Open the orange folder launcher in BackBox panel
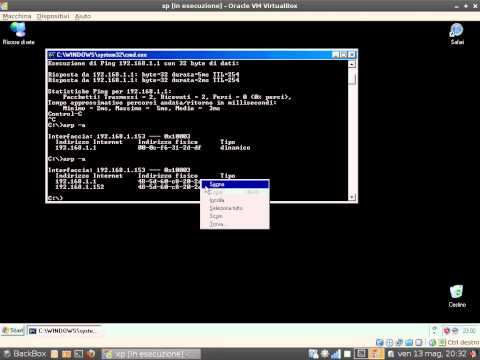Image resolution: width=480 pixels, height=360 pixels. pos(66,354)
